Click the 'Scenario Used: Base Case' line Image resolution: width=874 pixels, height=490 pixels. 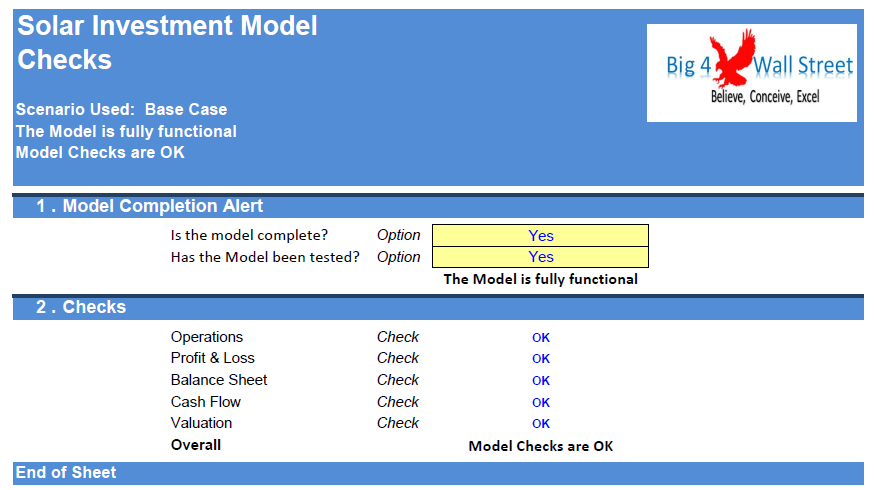121,110
